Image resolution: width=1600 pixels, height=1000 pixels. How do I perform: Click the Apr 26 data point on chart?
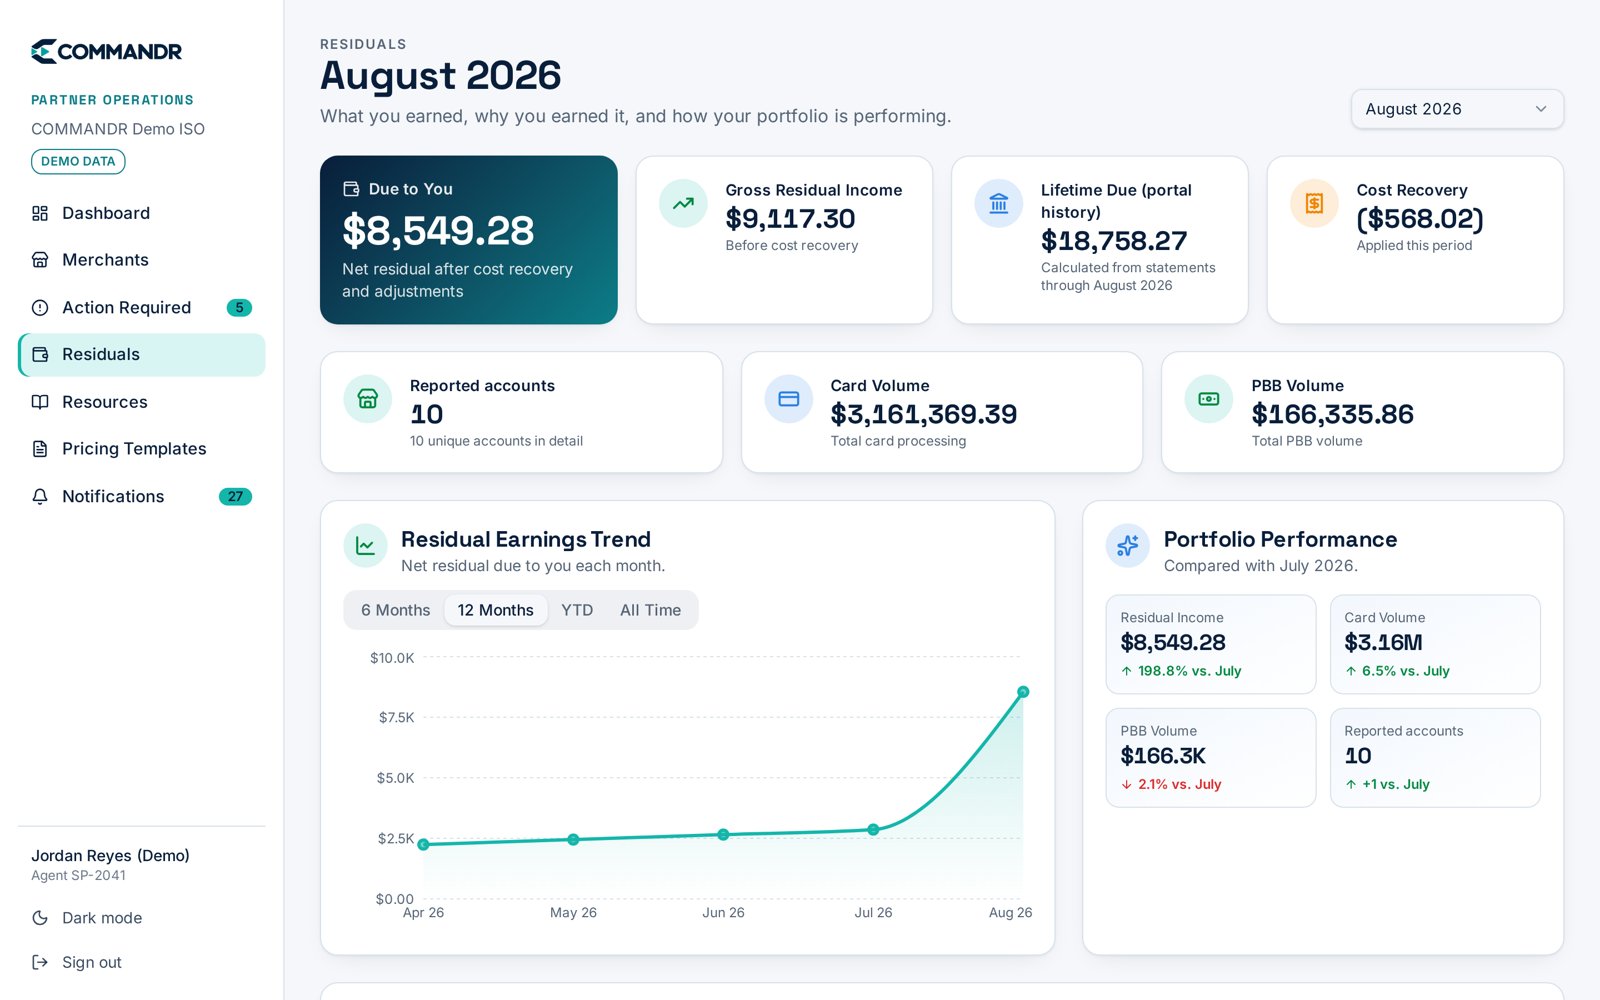click(x=423, y=844)
